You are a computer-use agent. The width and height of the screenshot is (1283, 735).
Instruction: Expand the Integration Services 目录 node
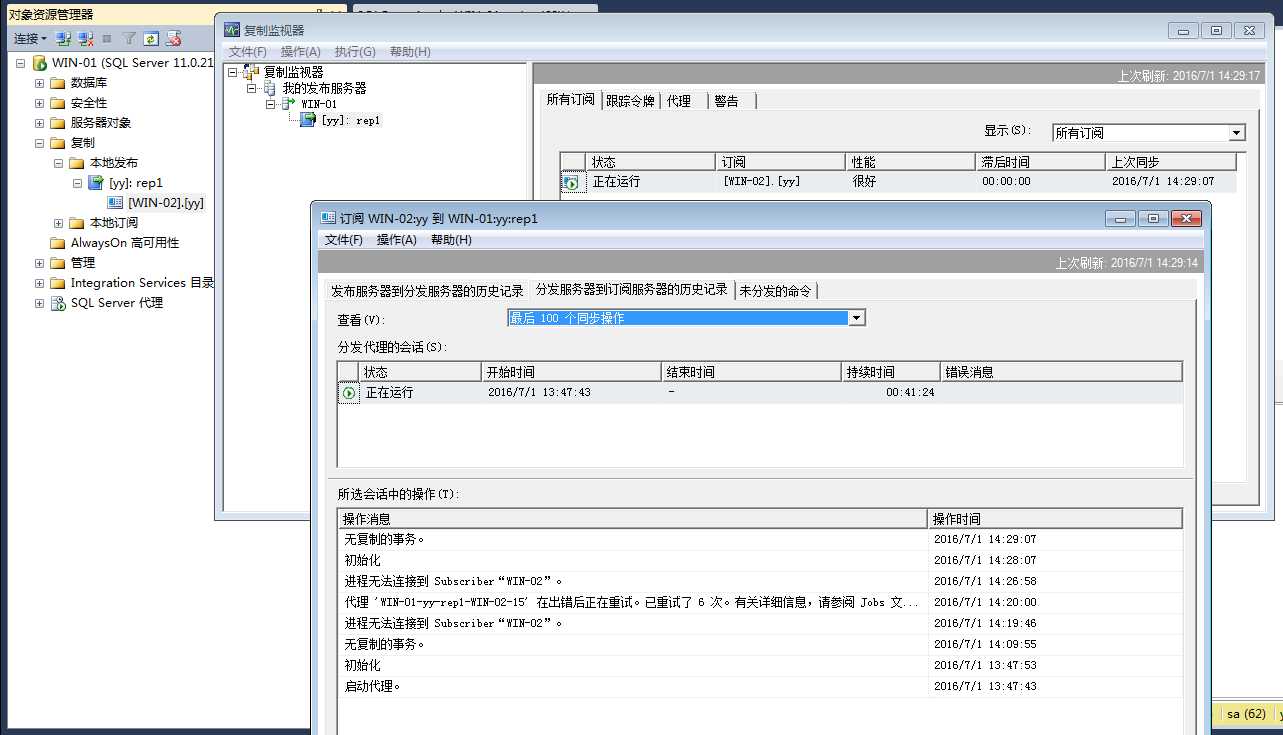tap(39, 283)
